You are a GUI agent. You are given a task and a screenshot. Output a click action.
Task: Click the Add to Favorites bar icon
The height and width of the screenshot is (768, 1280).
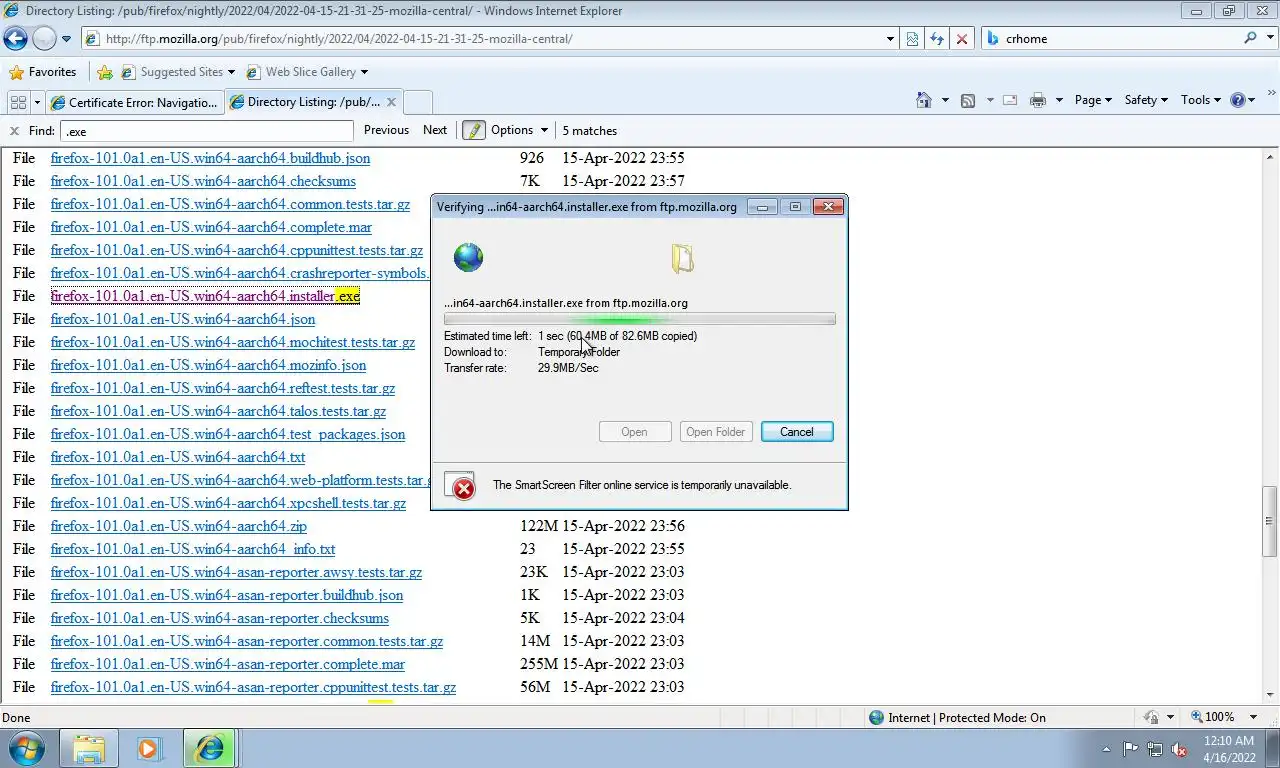coord(105,72)
